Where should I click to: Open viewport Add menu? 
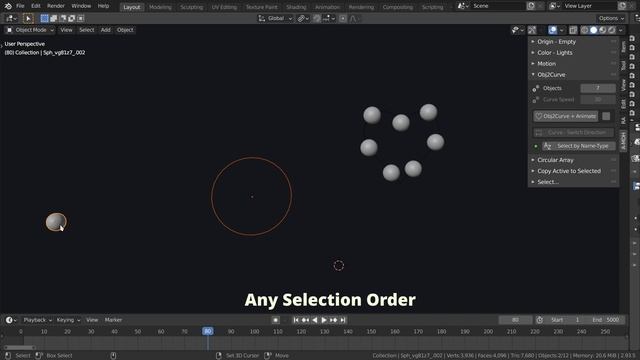(x=105, y=30)
